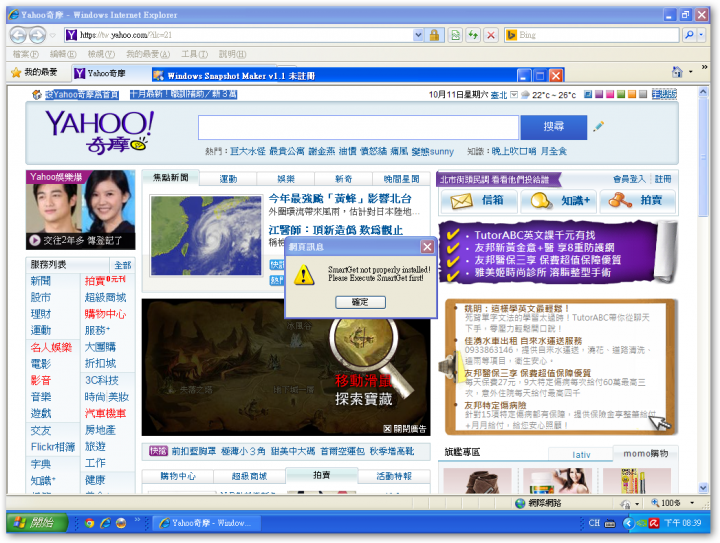This screenshot has width=720, height=543.
Task: Close the 網頁訊息 dialog with X
Action: (427, 247)
